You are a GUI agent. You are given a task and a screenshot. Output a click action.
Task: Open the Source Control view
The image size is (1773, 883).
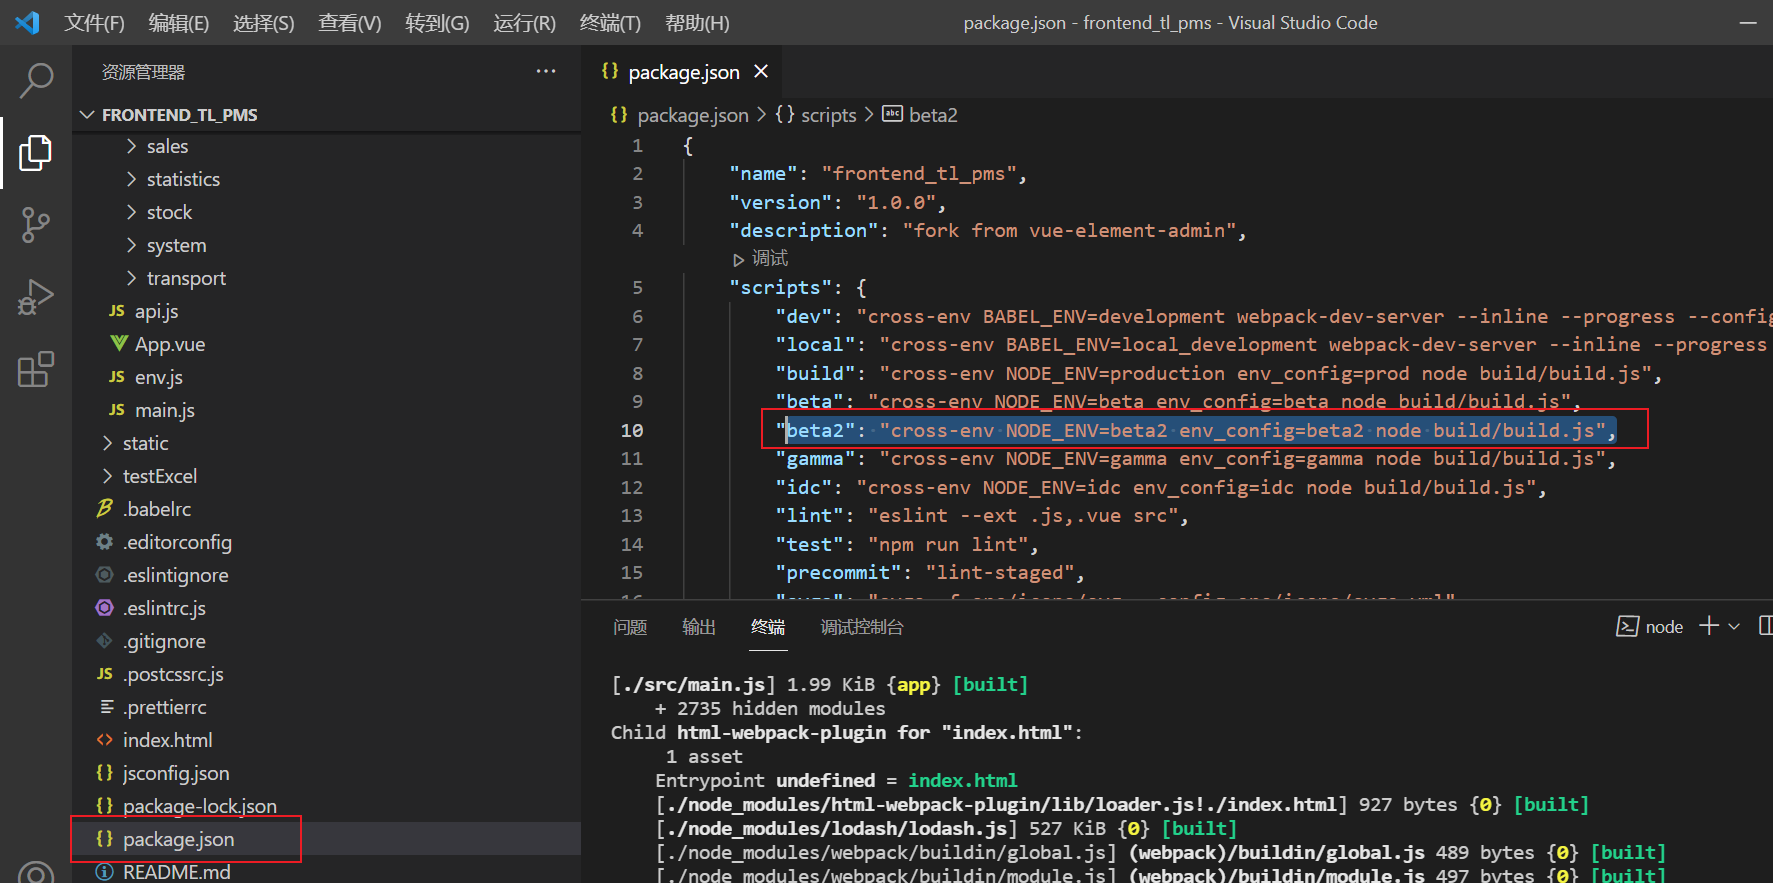click(36, 225)
